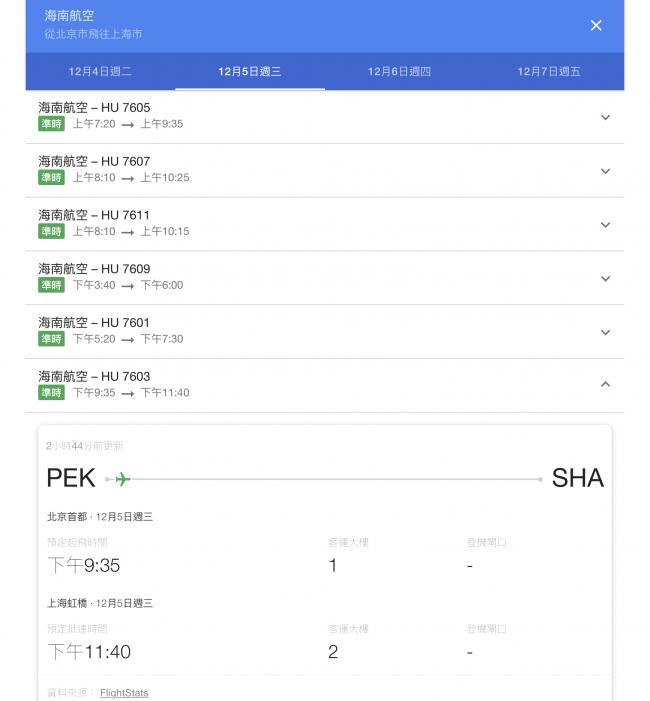Viewport: 650px width, 701px height.
Task: Click the PEK airport code
Action: (71, 479)
